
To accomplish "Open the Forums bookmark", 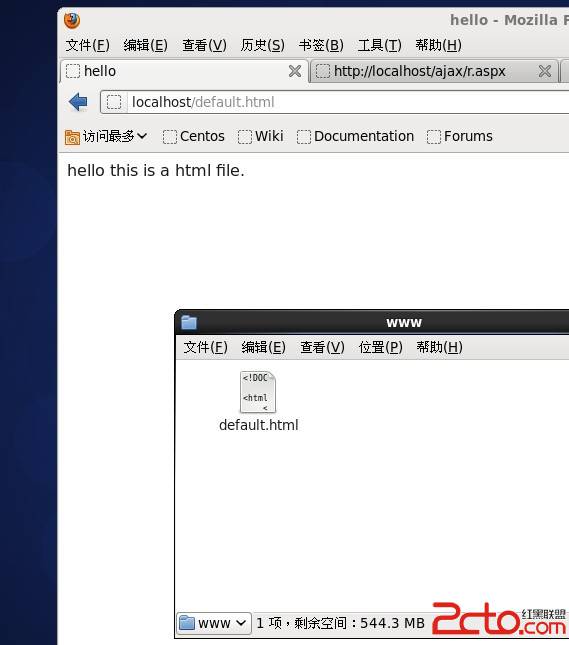I will (x=460, y=137).
